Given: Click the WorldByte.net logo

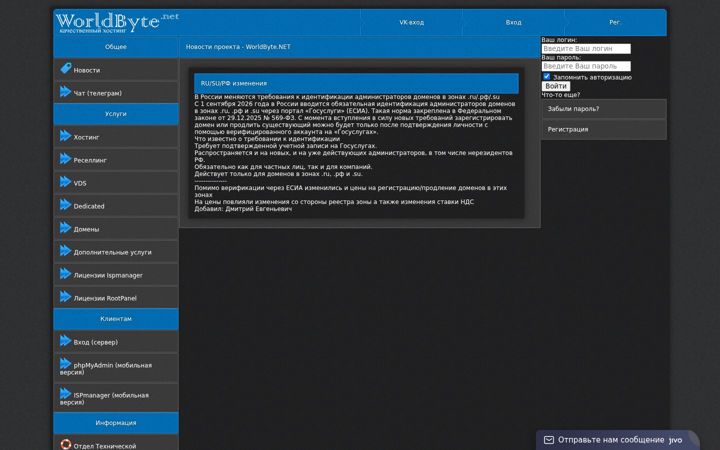Looking at the screenshot, I should tap(117, 22).
